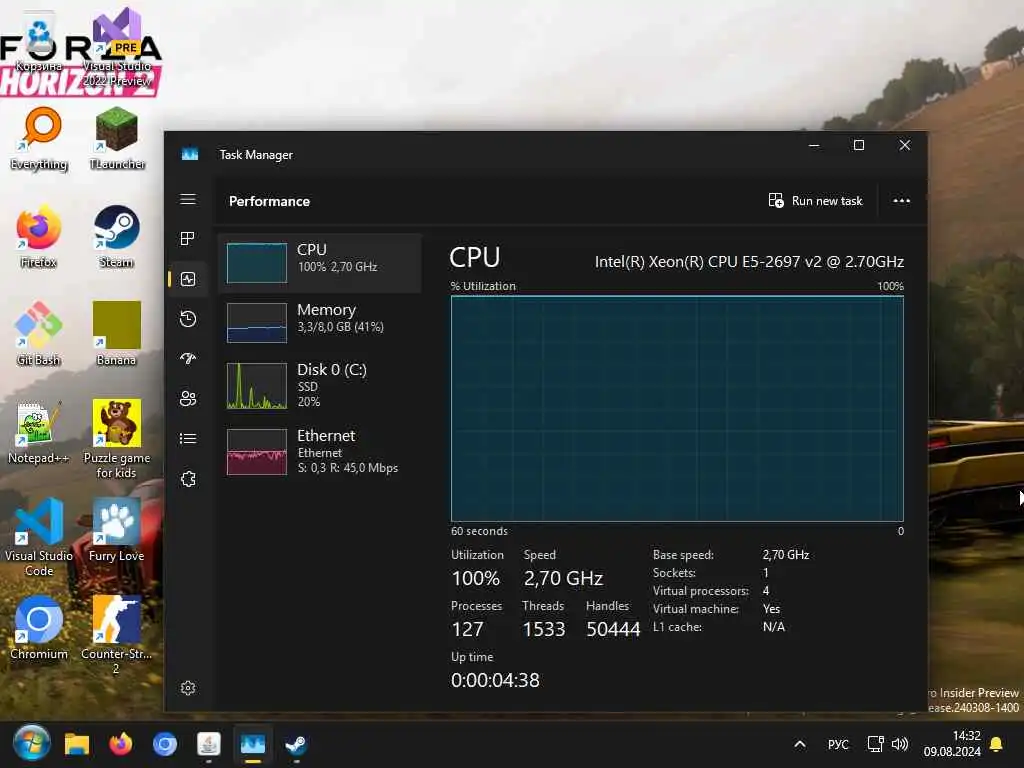Viewport: 1024px width, 768px height.
Task: Open App history sidebar icon
Action: (x=188, y=319)
